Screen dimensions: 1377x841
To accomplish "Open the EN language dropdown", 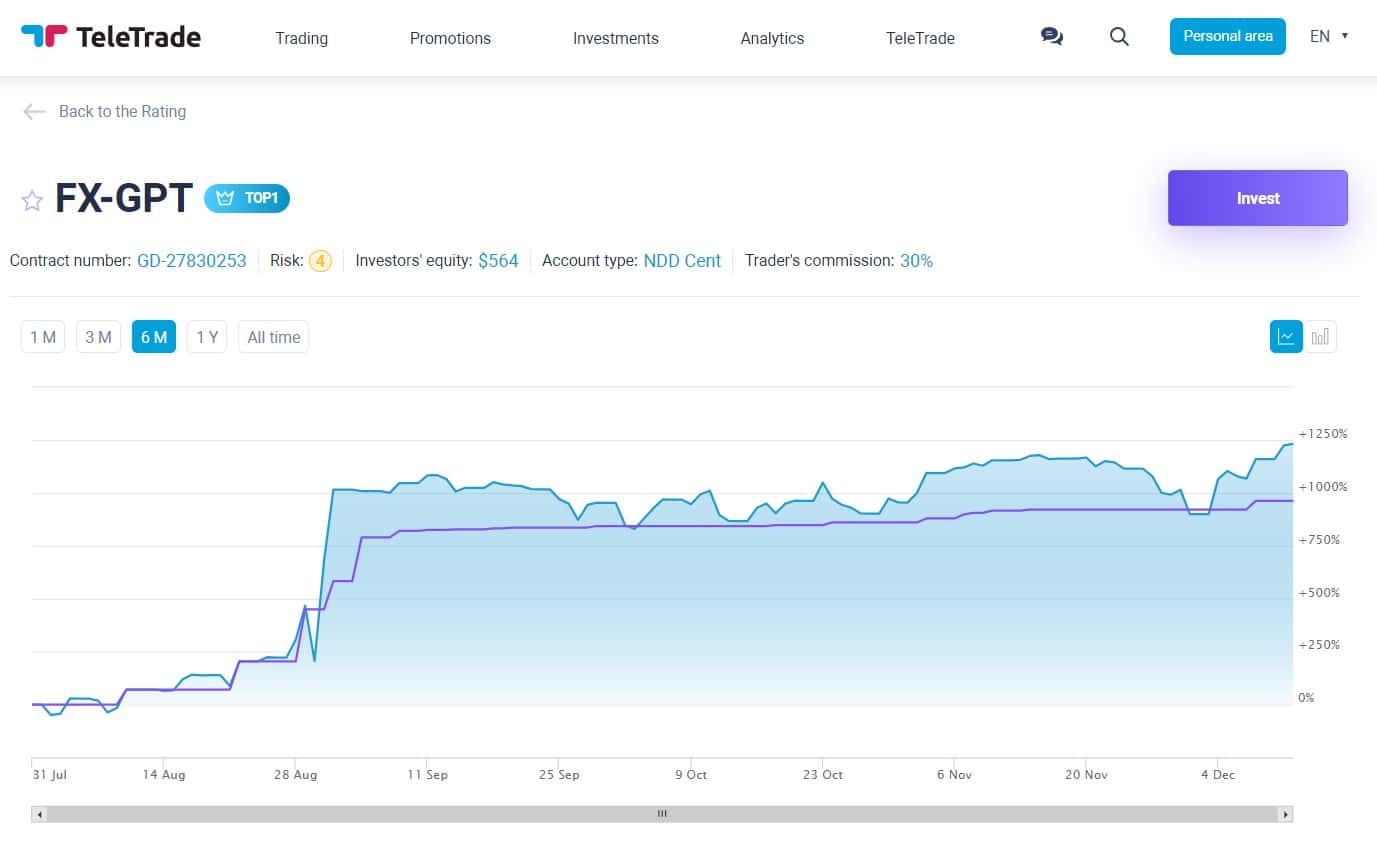I will point(1329,36).
